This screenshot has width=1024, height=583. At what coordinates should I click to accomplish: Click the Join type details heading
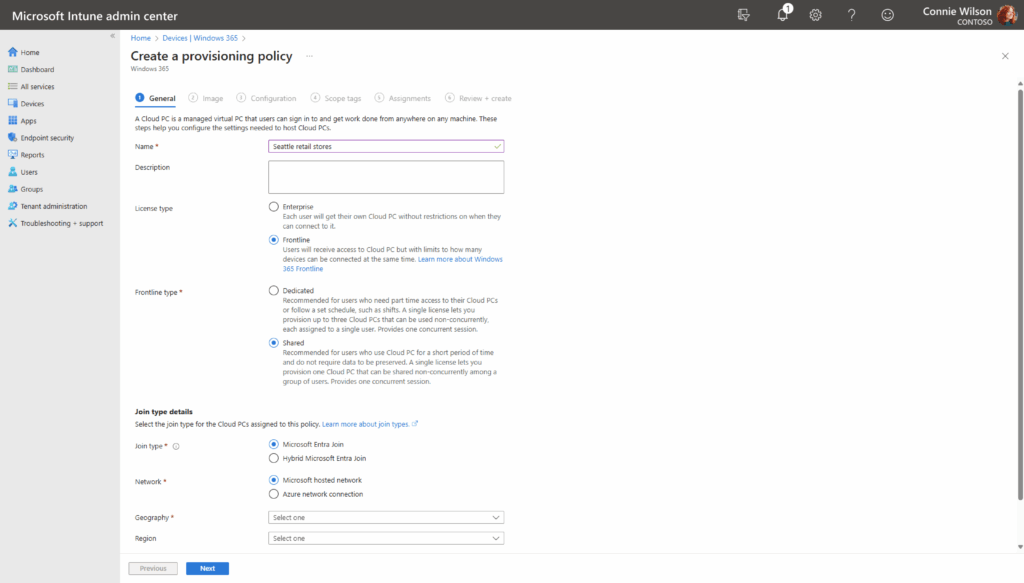click(x=164, y=412)
